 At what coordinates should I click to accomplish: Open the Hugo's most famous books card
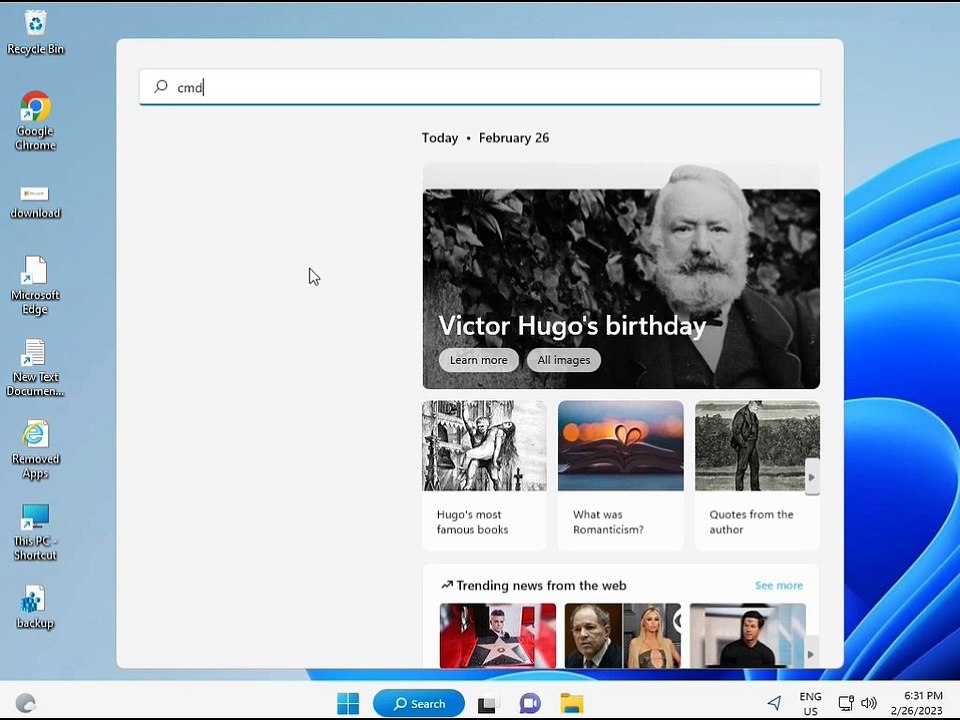[484, 475]
